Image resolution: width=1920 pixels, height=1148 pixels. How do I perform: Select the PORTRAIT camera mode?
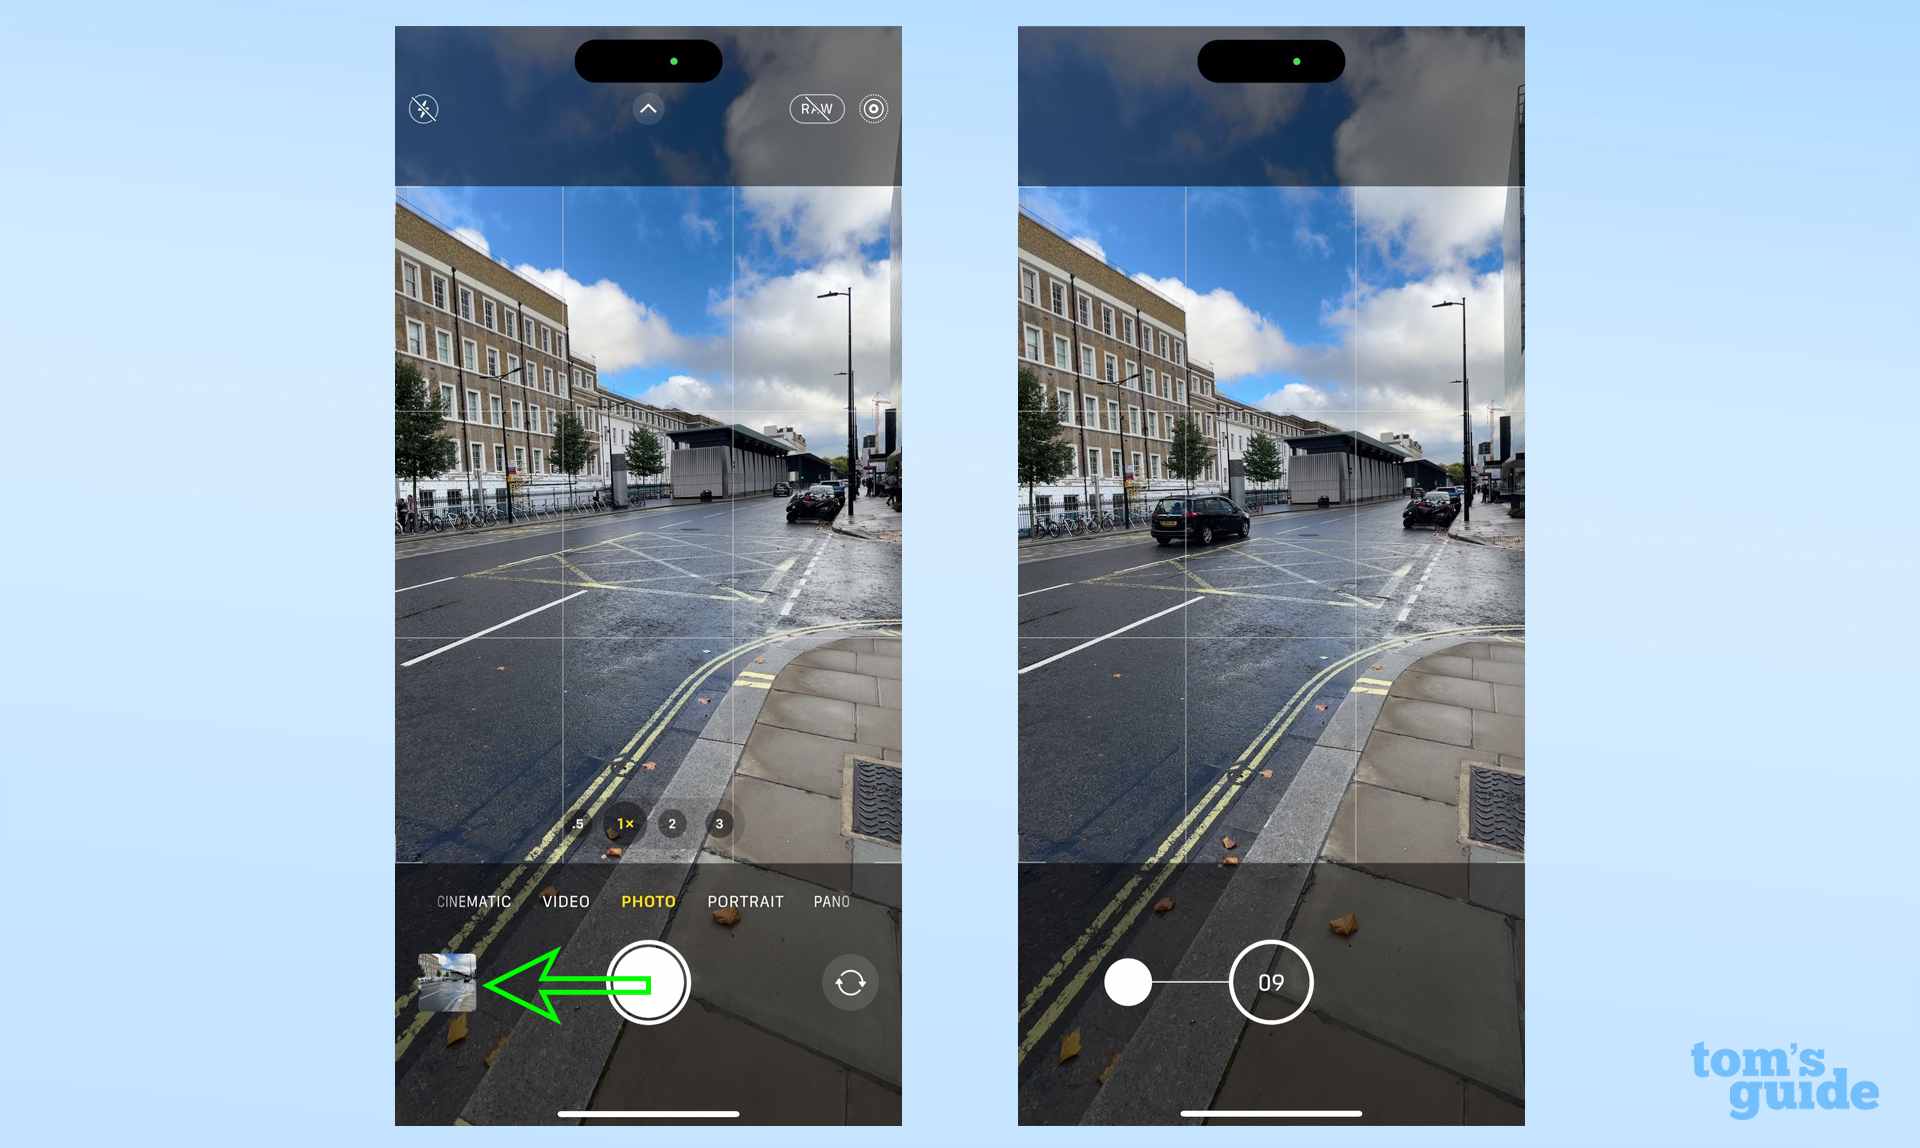(x=746, y=901)
